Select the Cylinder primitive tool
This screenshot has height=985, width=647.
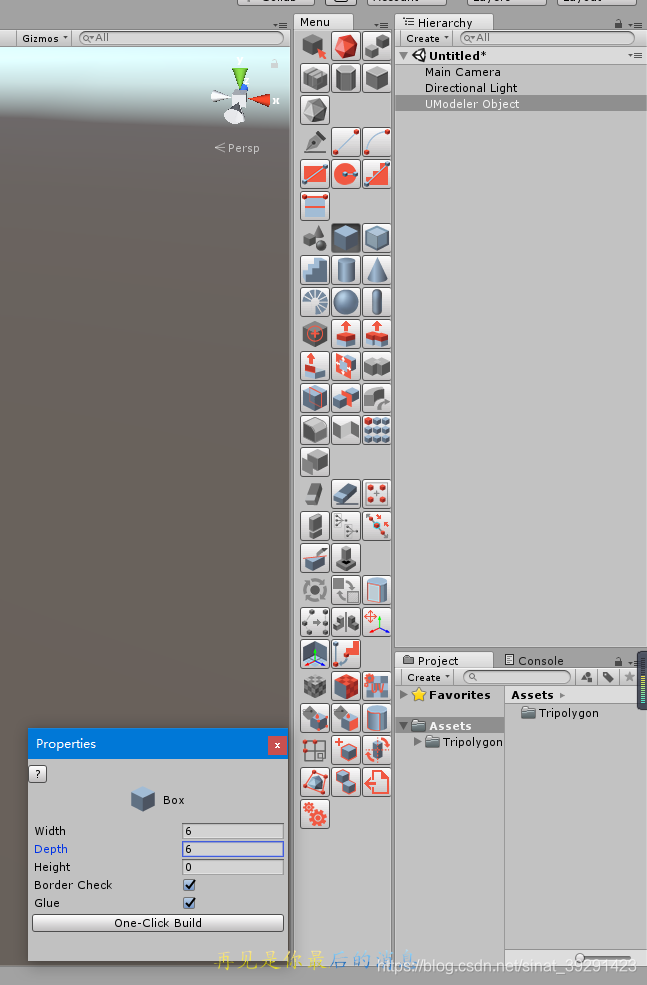click(346, 270)
